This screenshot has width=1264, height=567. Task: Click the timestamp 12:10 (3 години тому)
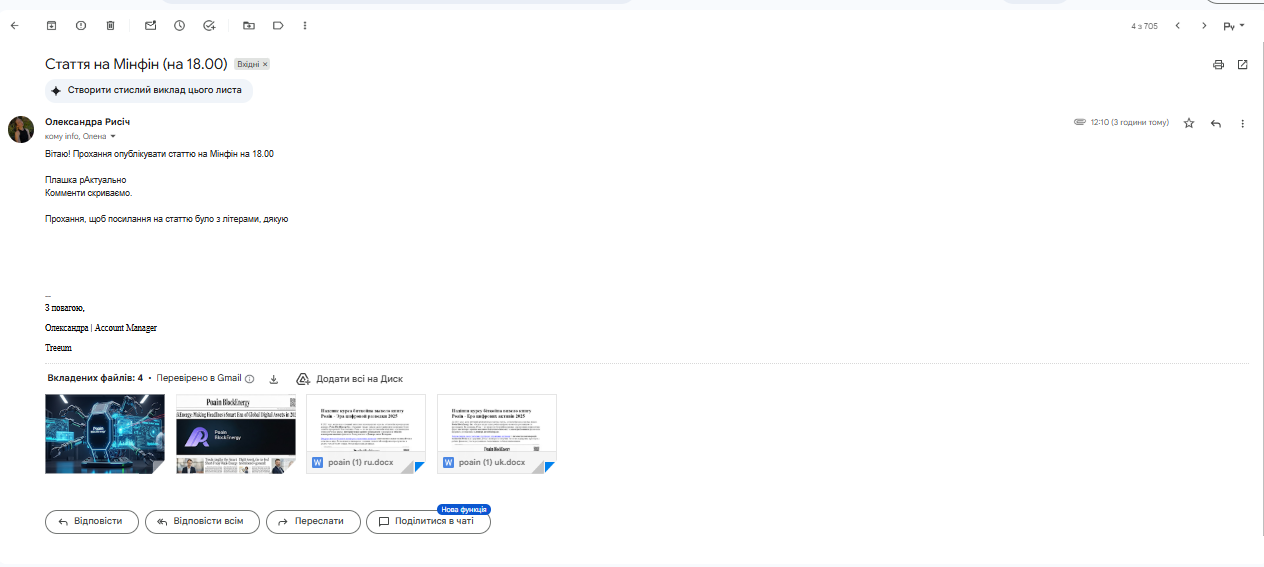coord(1129,123)
